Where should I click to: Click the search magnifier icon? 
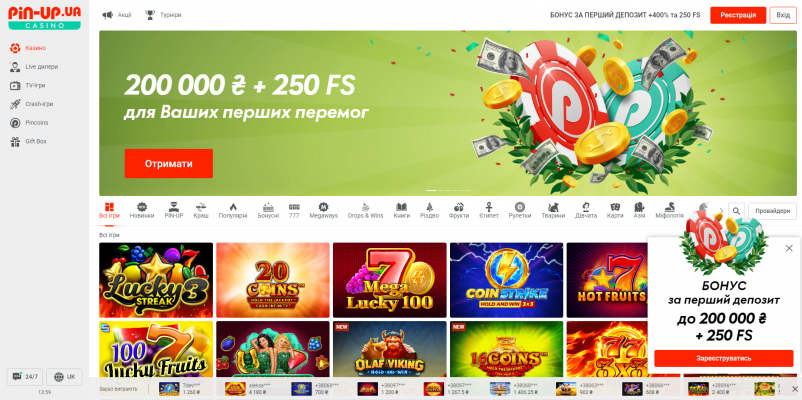(x=736, y=211)
